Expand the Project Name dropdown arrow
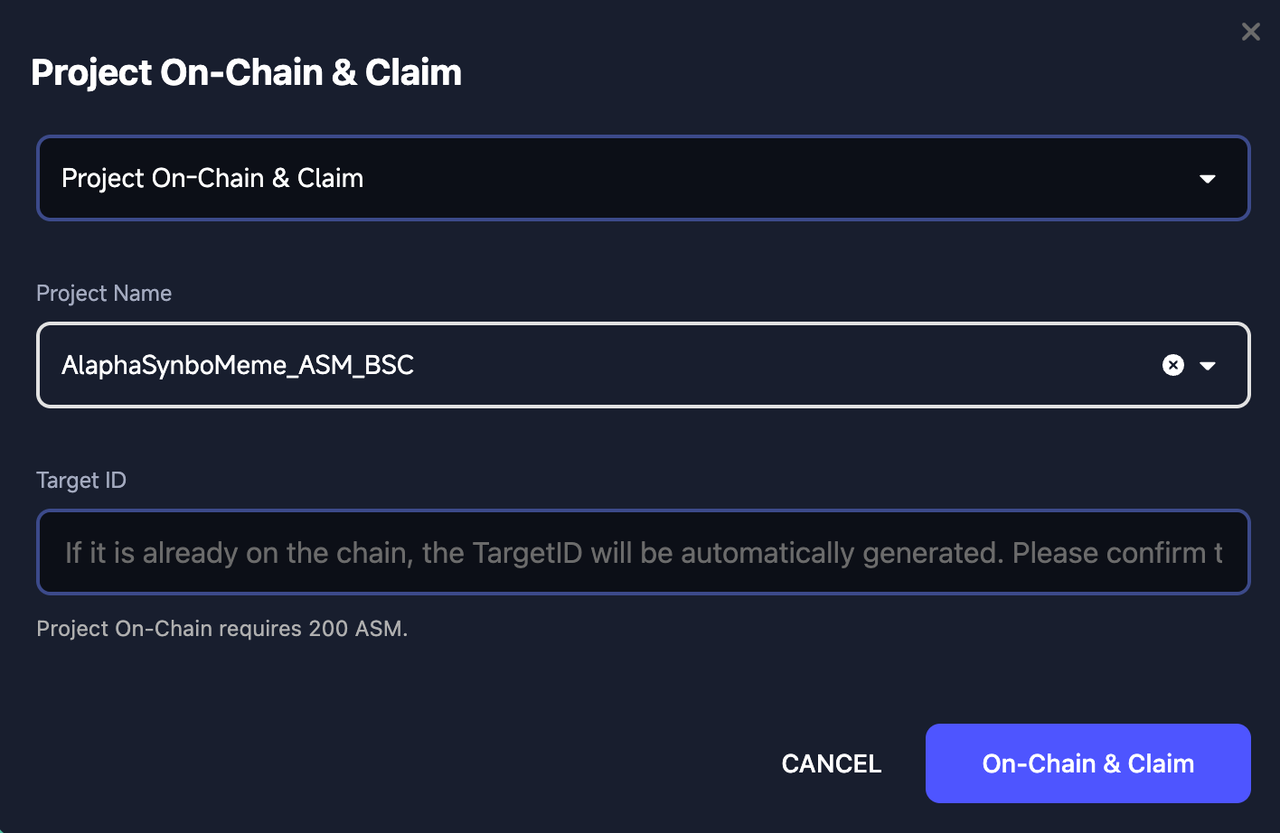Image resolution: width=1280 pixels, height=833 pixels. pos(1207,366)
